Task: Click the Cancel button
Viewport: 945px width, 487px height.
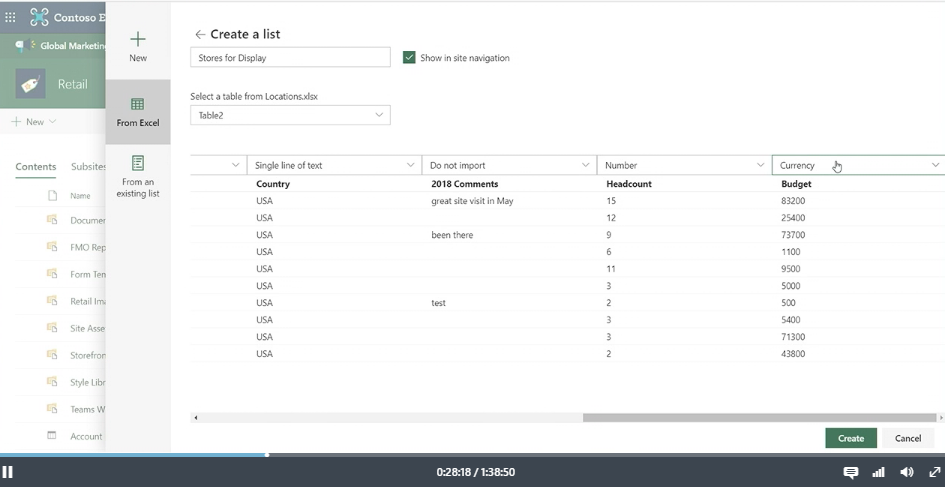Action: click(908, 438)
